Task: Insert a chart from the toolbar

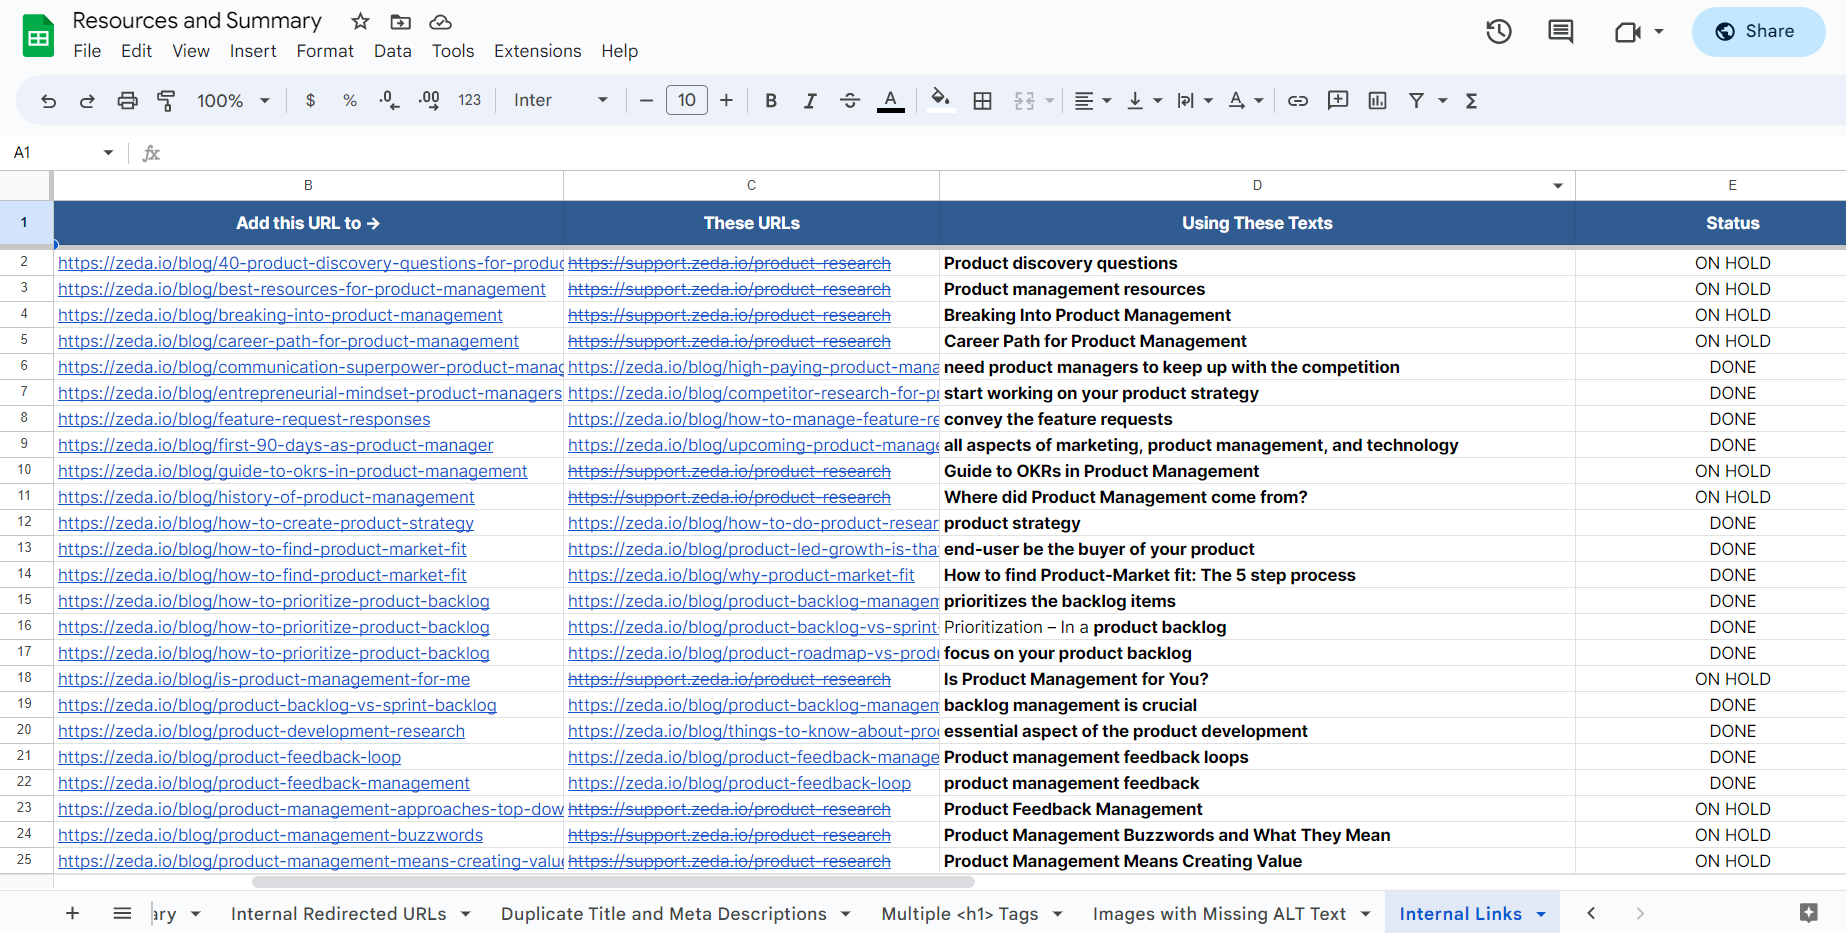Action: pyautogui.click(x=1377, y=100)
